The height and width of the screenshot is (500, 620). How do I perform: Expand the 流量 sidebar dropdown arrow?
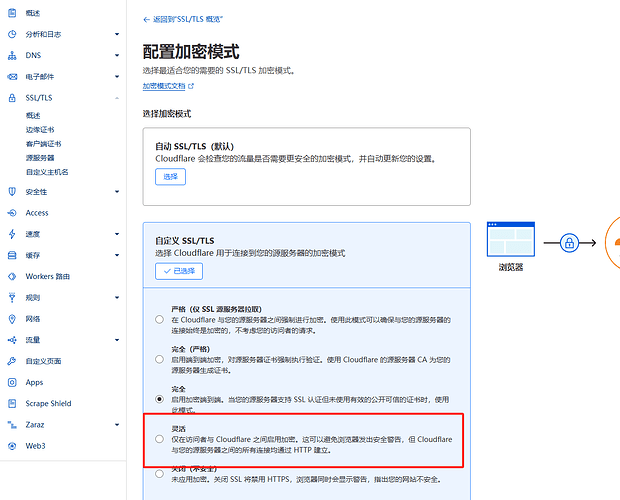(117, 340)
